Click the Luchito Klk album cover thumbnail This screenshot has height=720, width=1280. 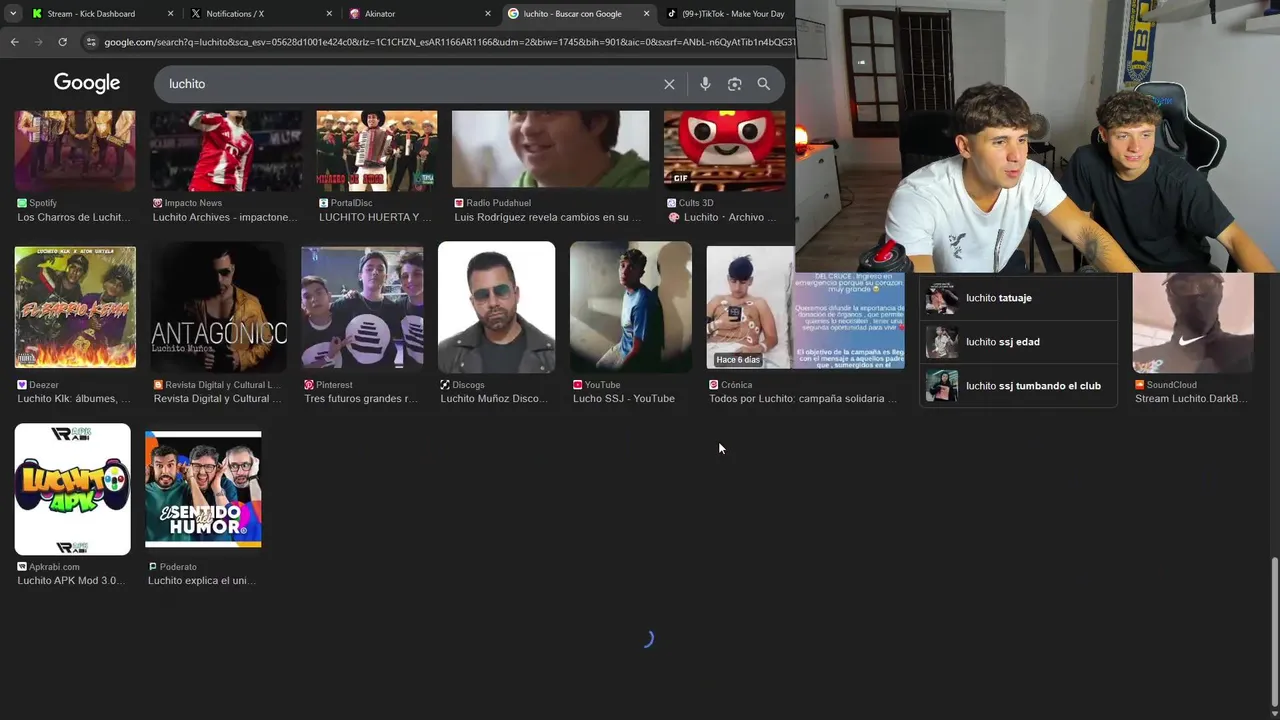(x=75, y=307)
